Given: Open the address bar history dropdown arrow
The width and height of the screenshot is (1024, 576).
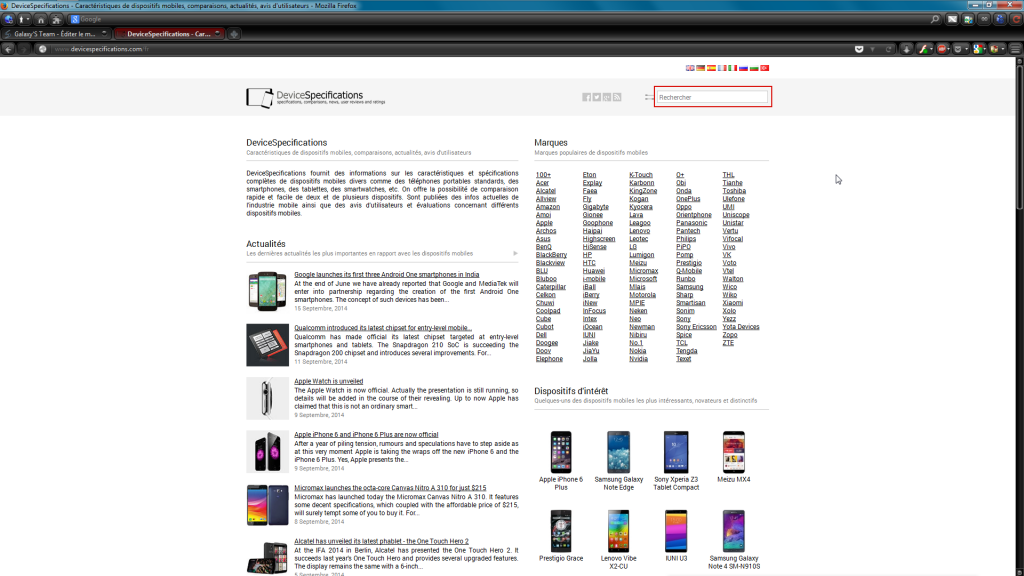Looking at the screenshot, I should (x=872, y=49).
